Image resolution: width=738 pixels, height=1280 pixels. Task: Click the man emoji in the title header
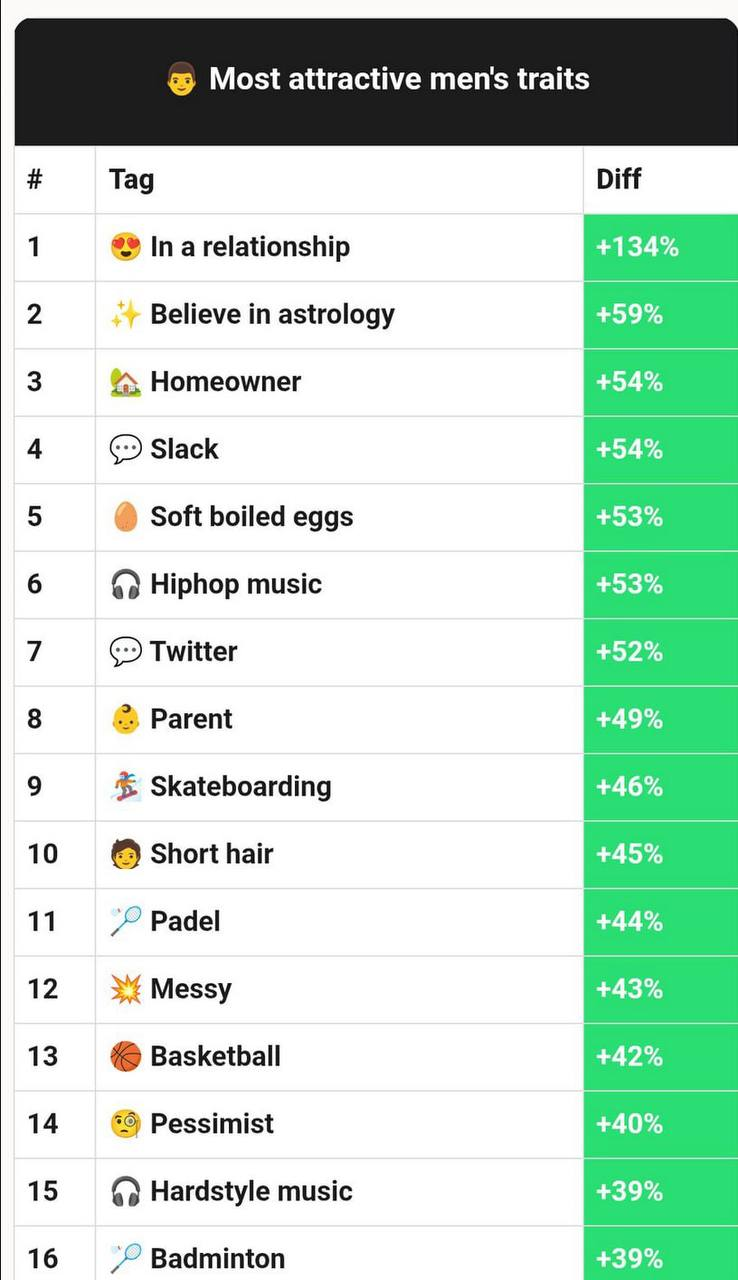(181, 79)
